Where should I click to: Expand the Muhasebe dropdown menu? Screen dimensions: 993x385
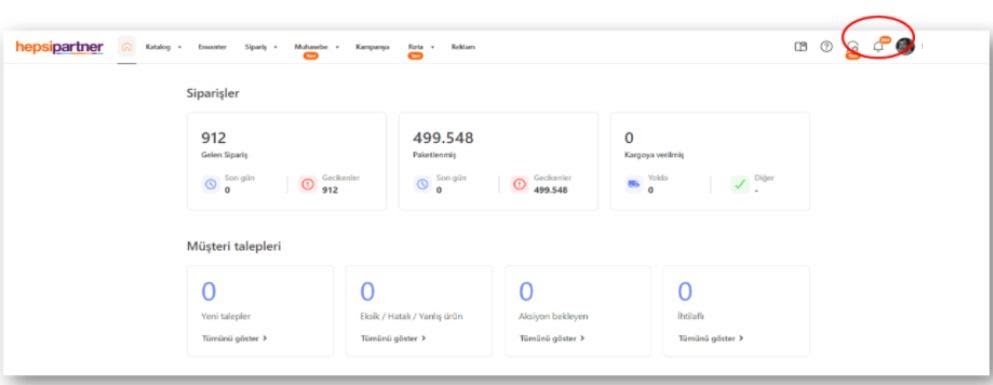(317, 47)
